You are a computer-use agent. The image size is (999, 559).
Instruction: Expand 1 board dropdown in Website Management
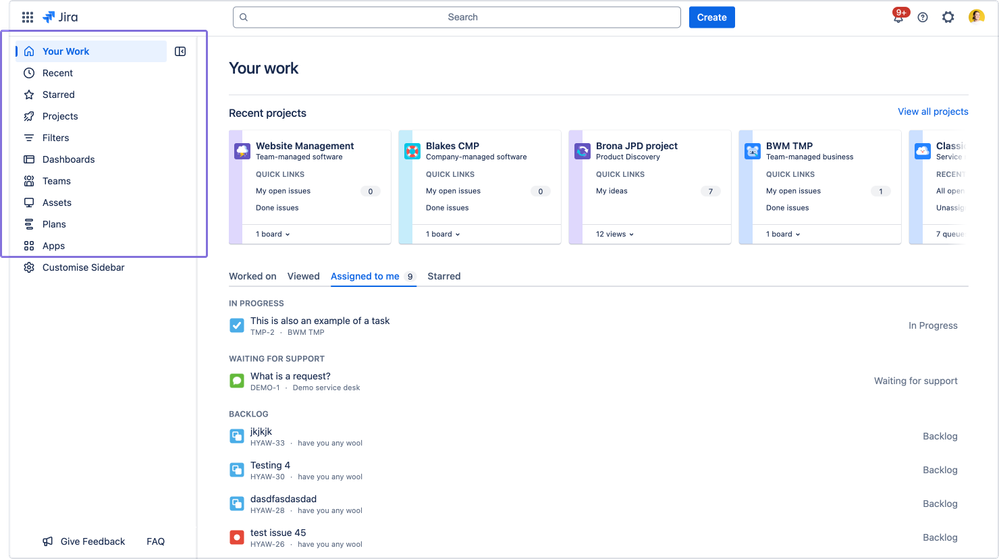[273, 235]
